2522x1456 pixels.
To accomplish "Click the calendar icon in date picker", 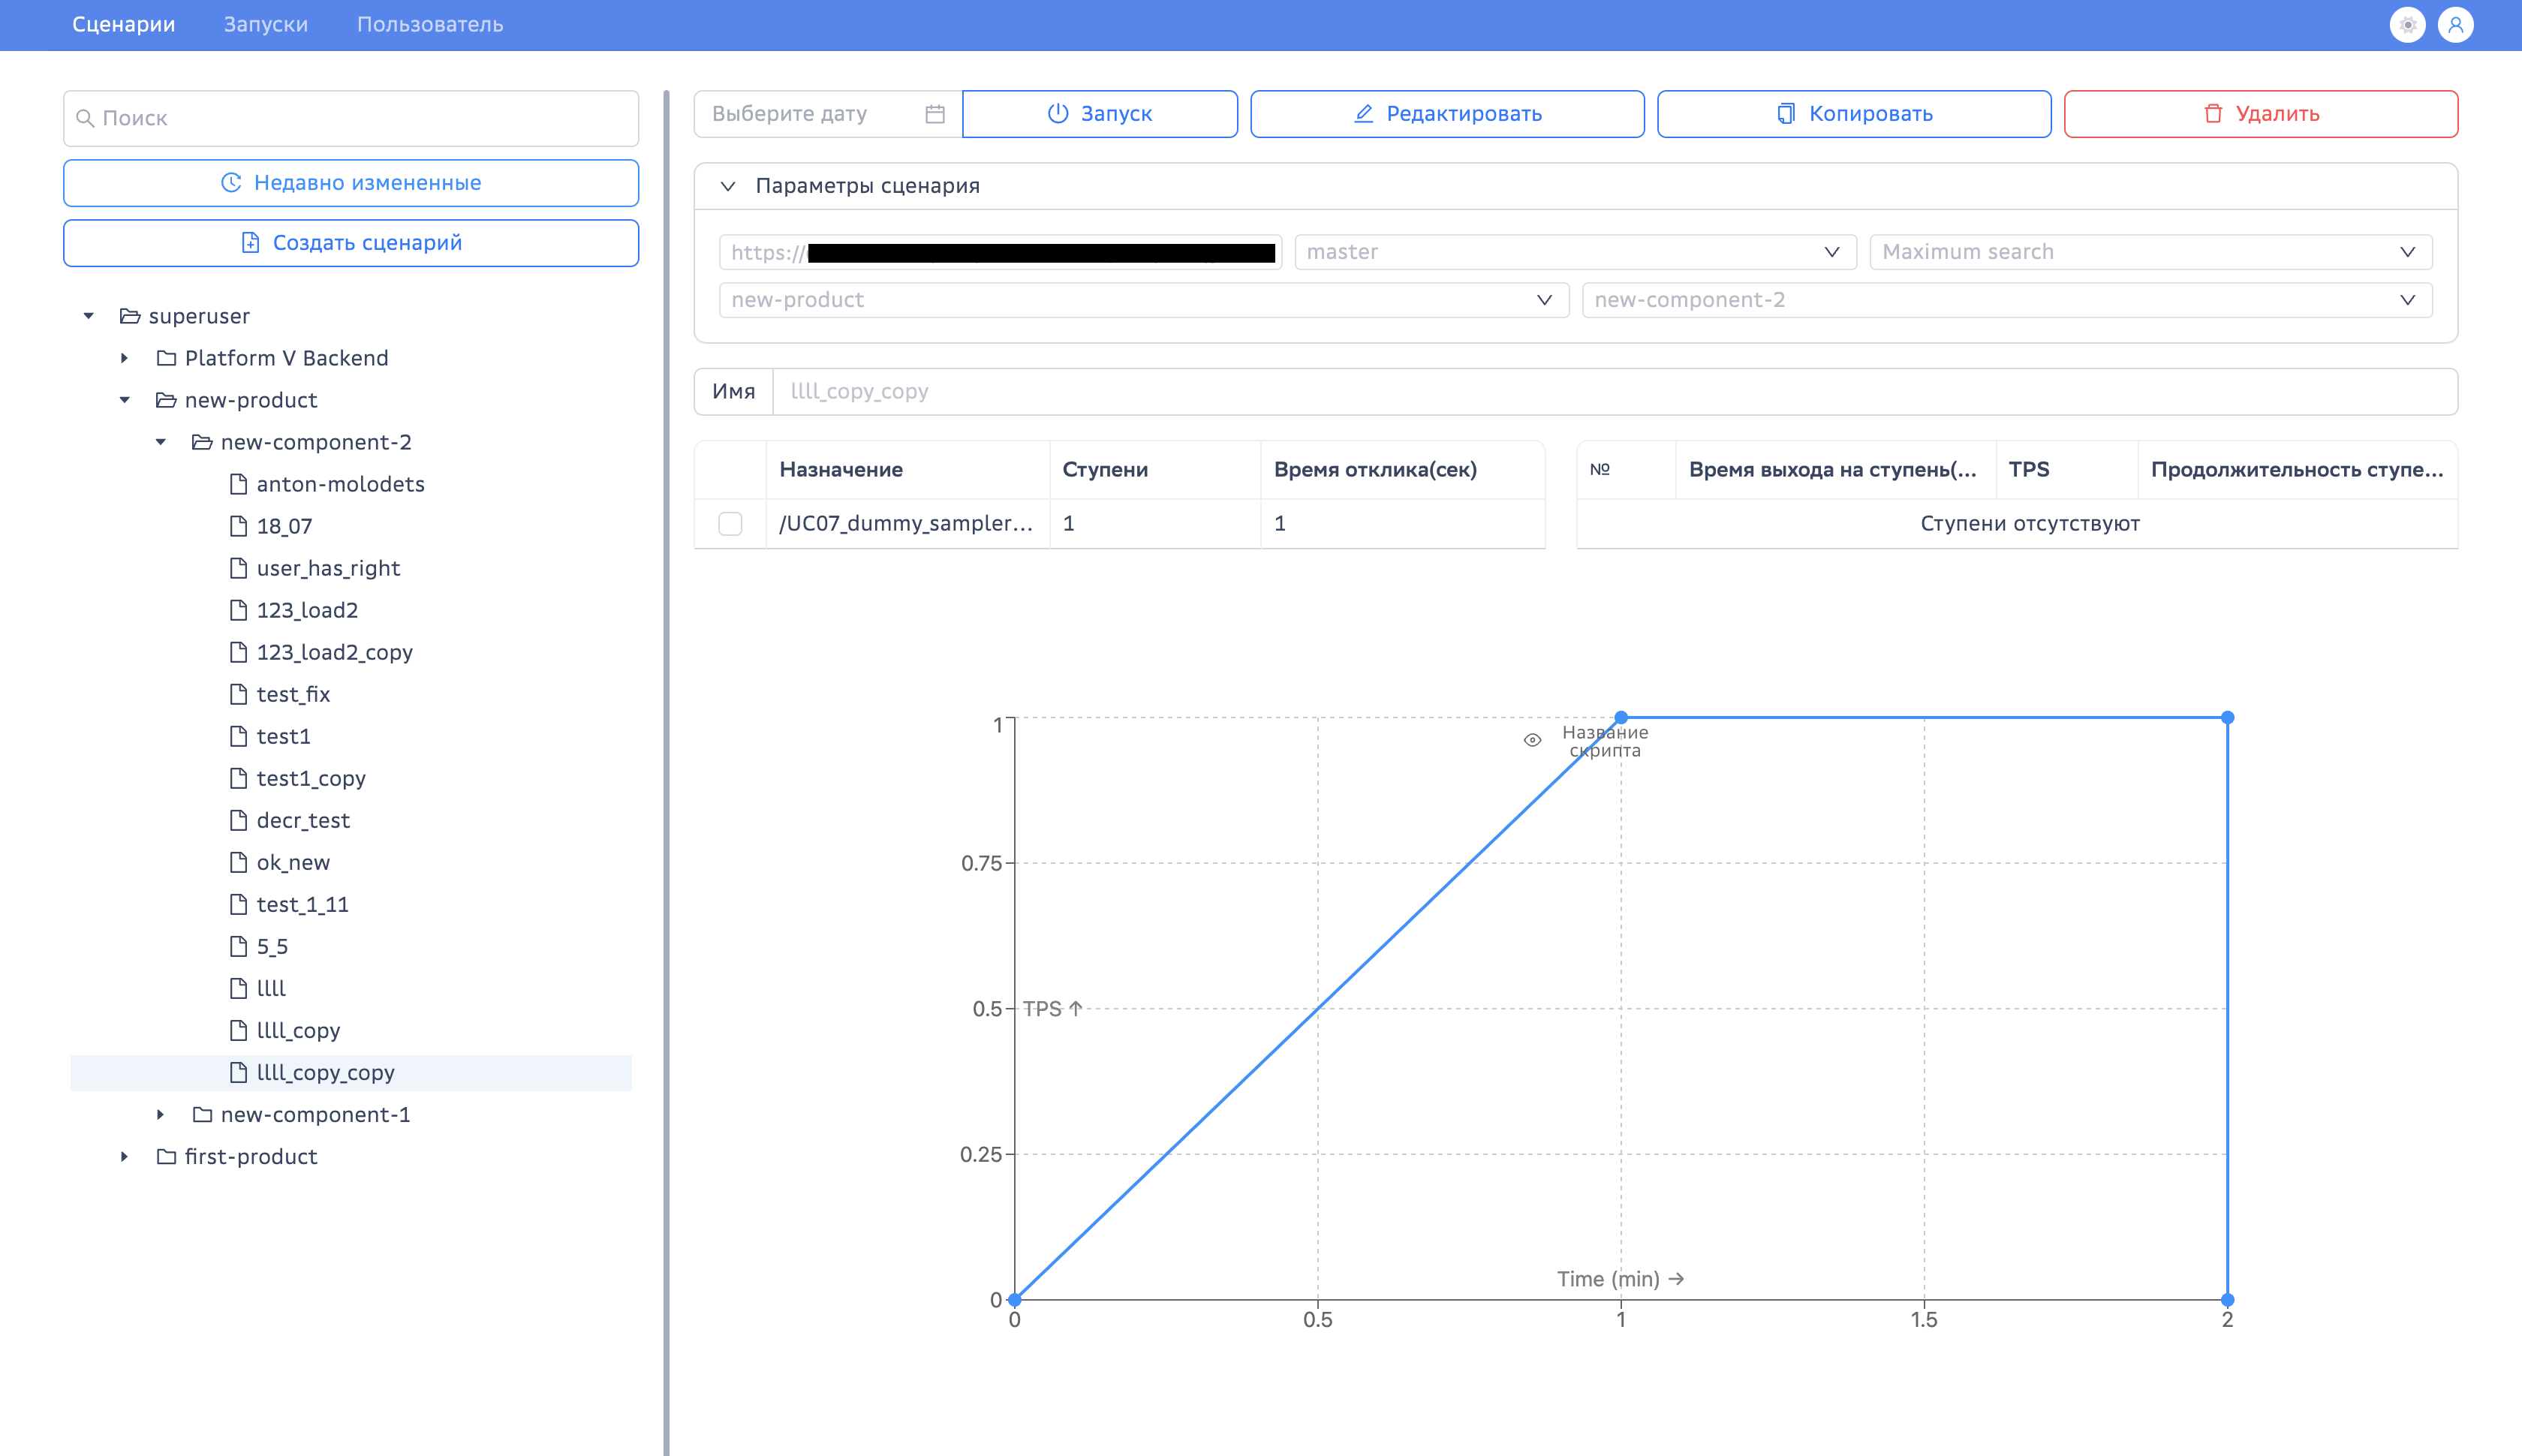I will (934, 114).
